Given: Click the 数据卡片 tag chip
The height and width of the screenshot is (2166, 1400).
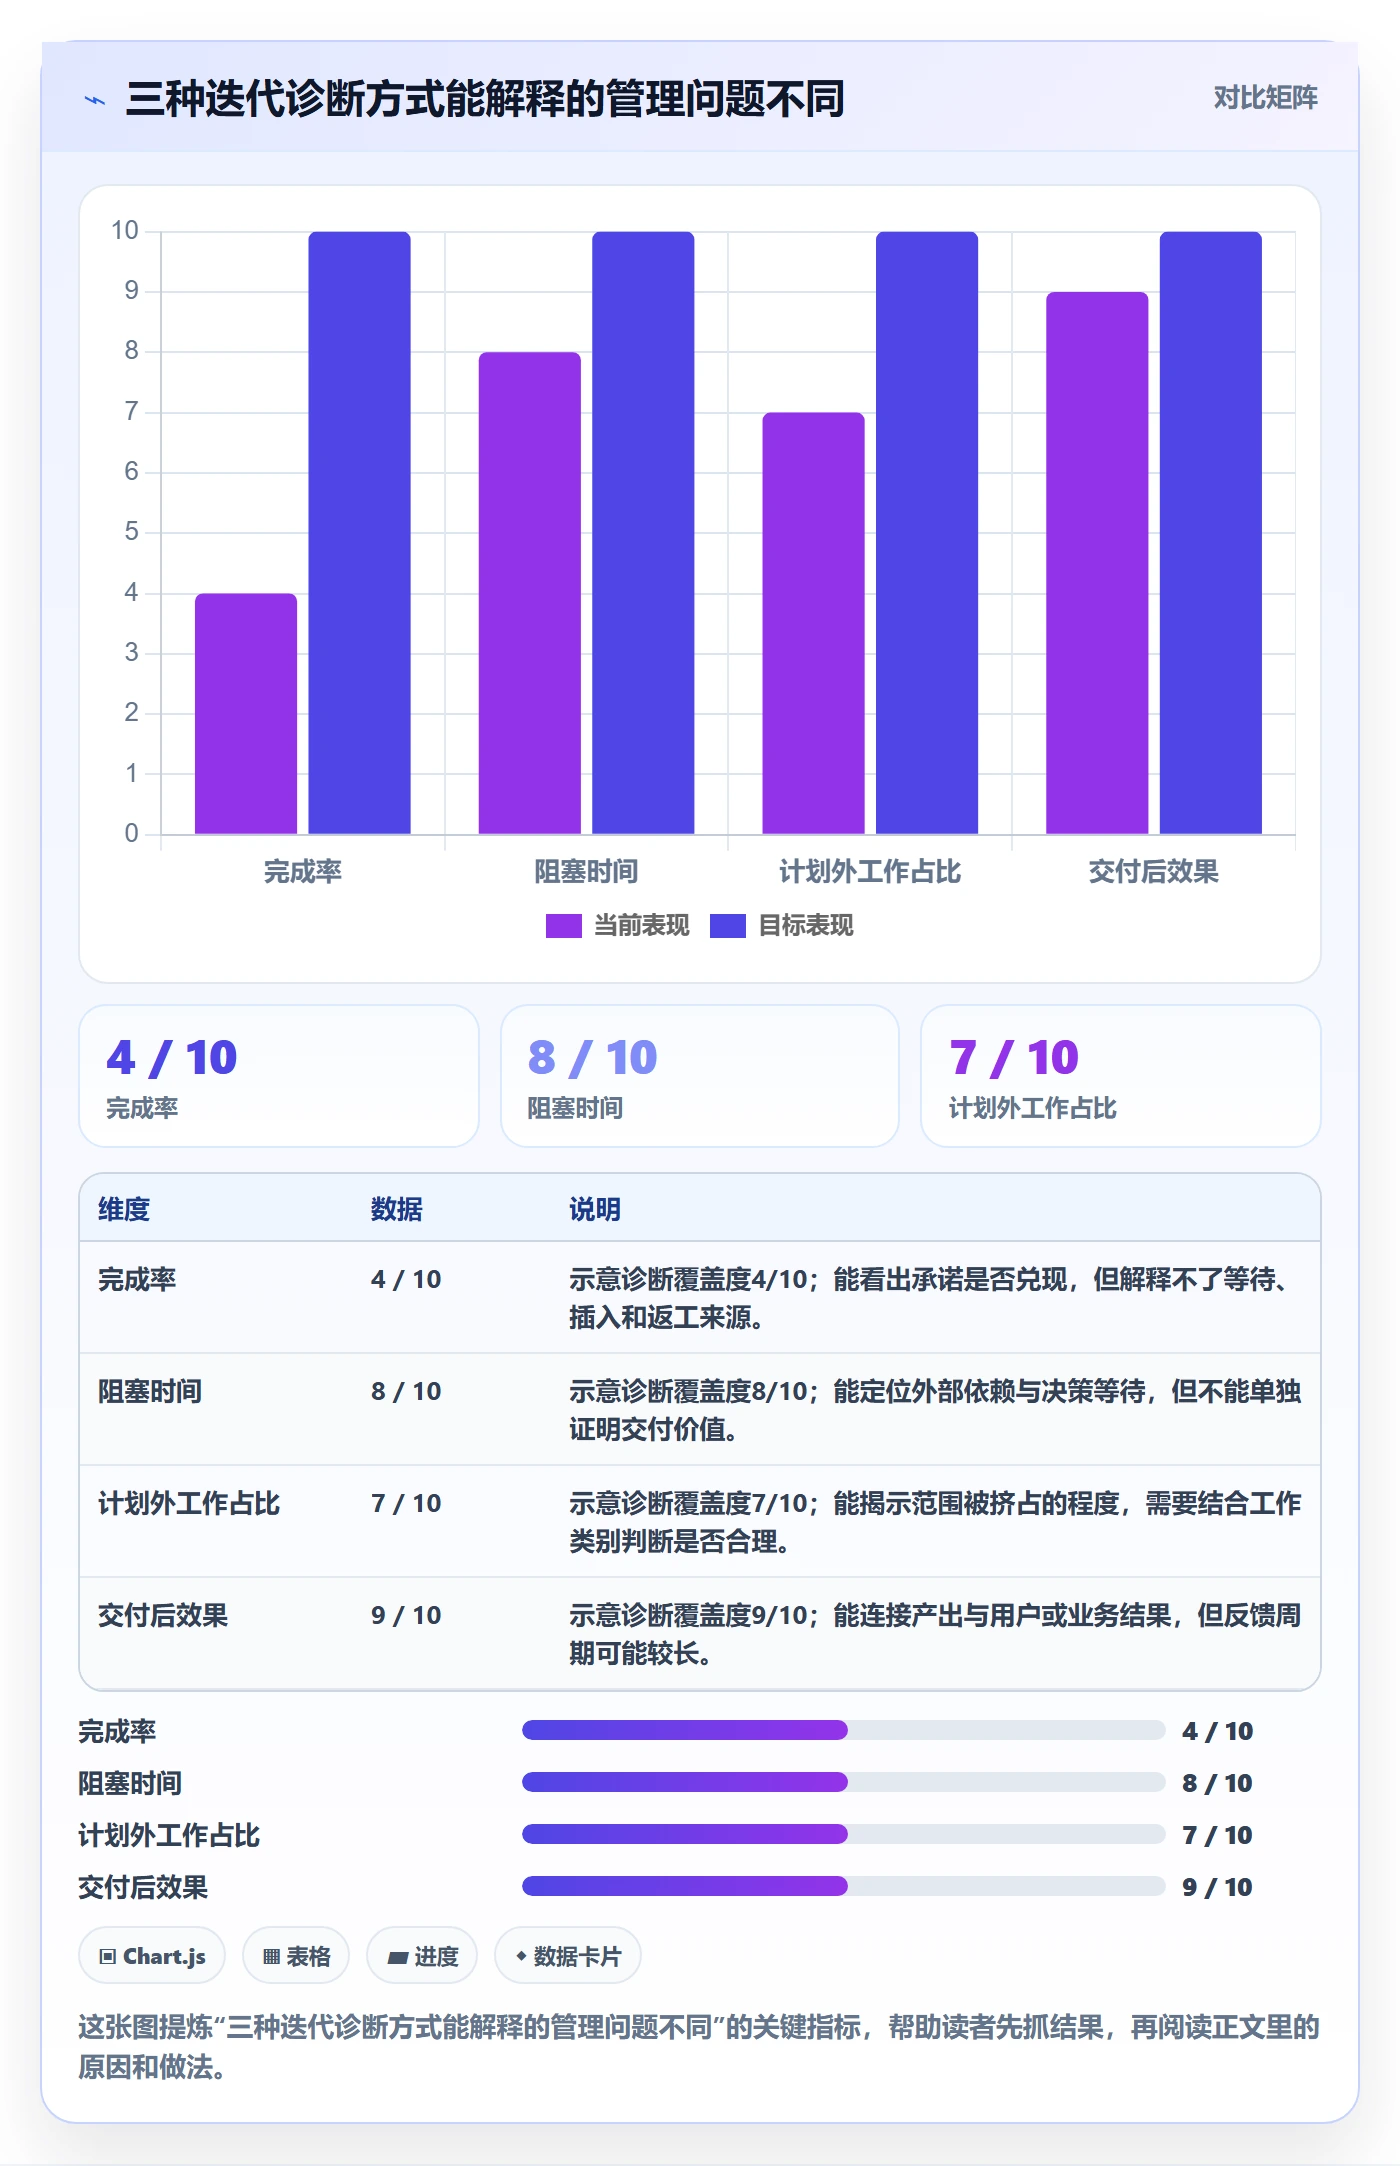Looking at the screenshot, I should click(568, 1956).
